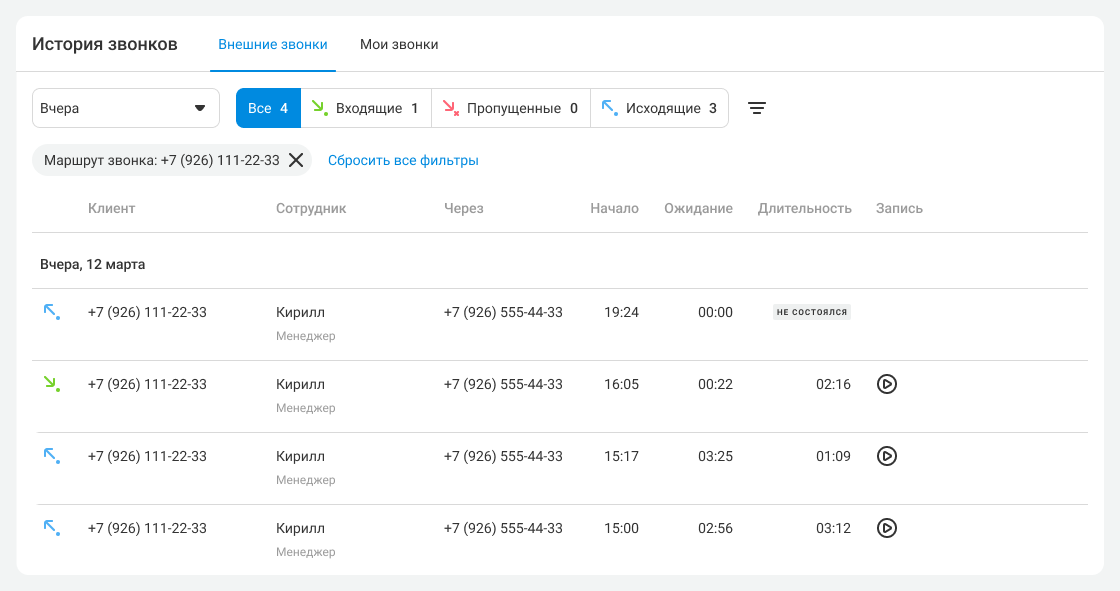Open the additional filters icon
The image size is (1120, 591).
(x=757, y=108)
